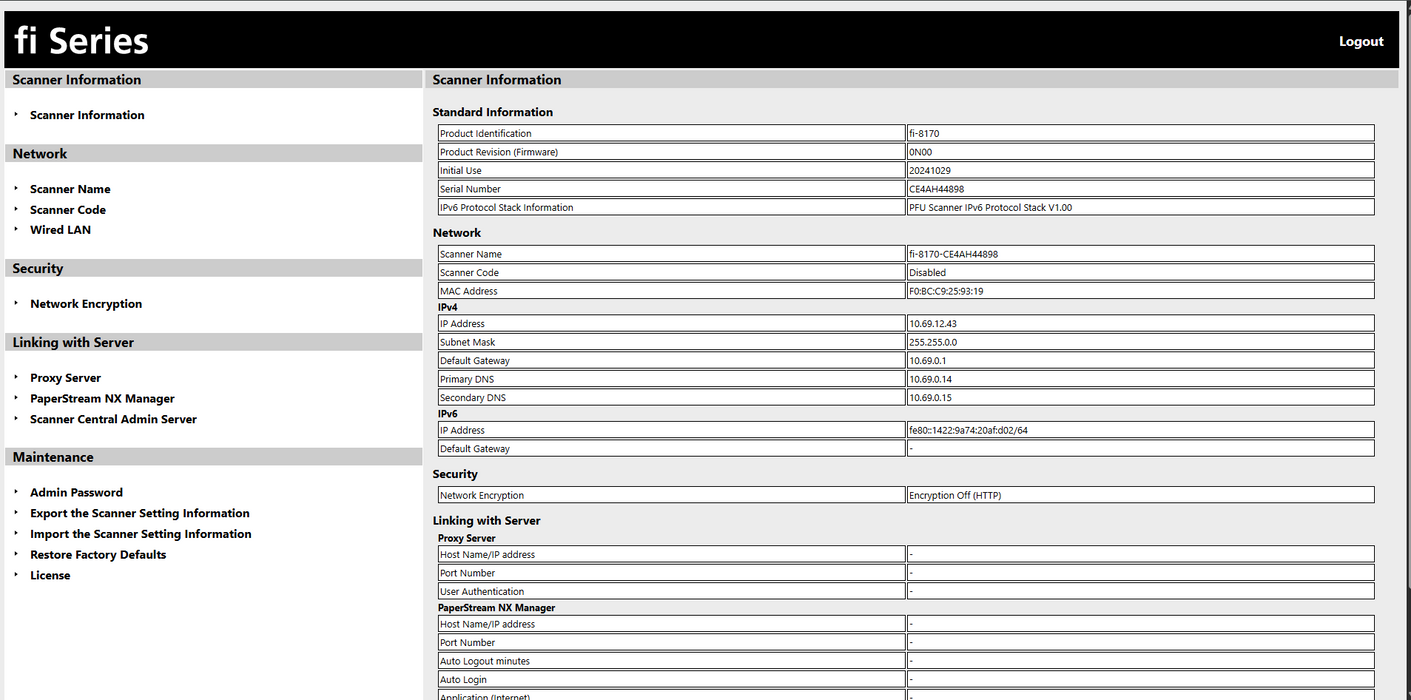This screenshot has width=1411, height=700.
Task: Click Import the Scanner Setting Information
Action: click(140, 534)
